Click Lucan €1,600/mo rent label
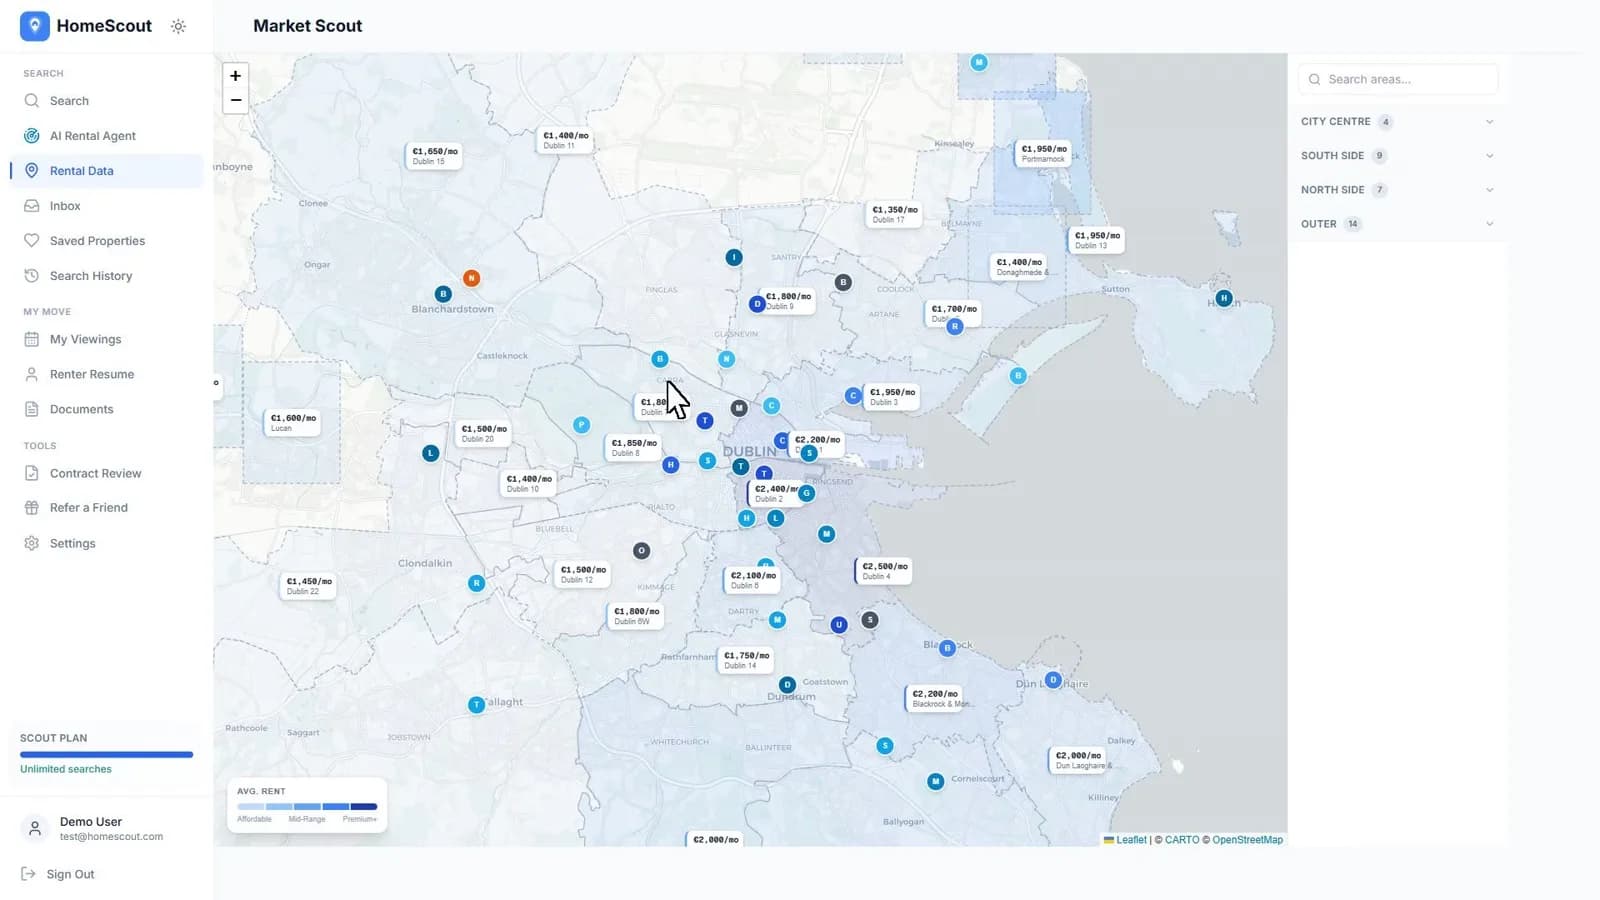This screenshot has width=1600, height=900. (294, 423)
